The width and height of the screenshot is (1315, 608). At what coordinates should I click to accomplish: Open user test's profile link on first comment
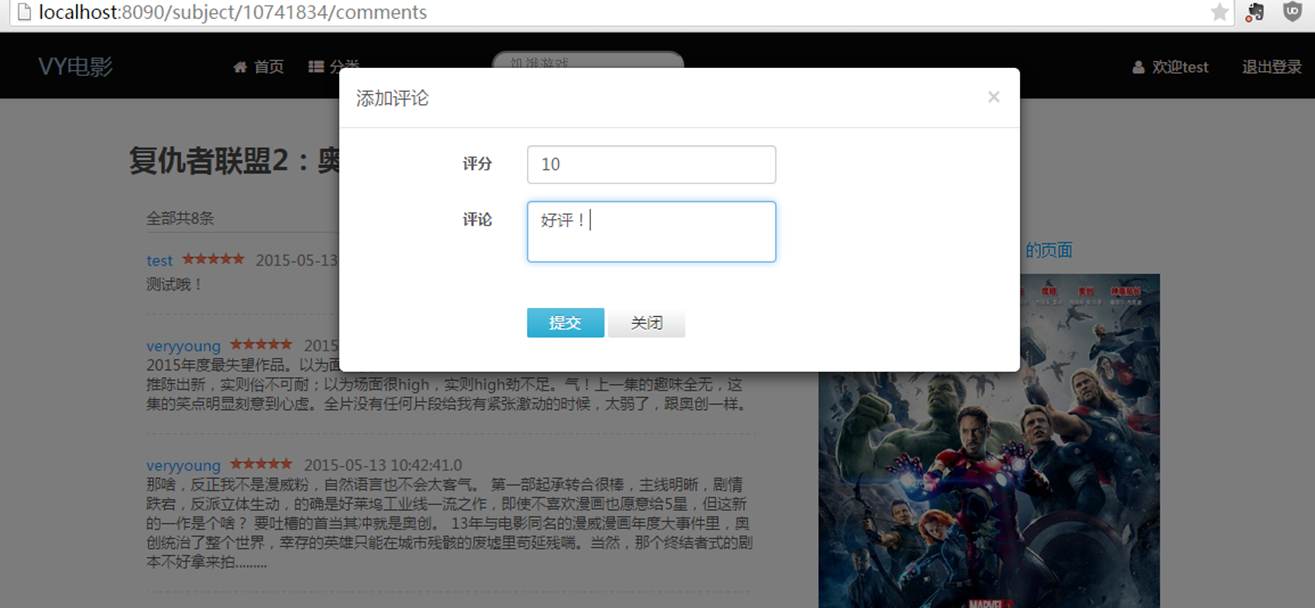[159, 260]
